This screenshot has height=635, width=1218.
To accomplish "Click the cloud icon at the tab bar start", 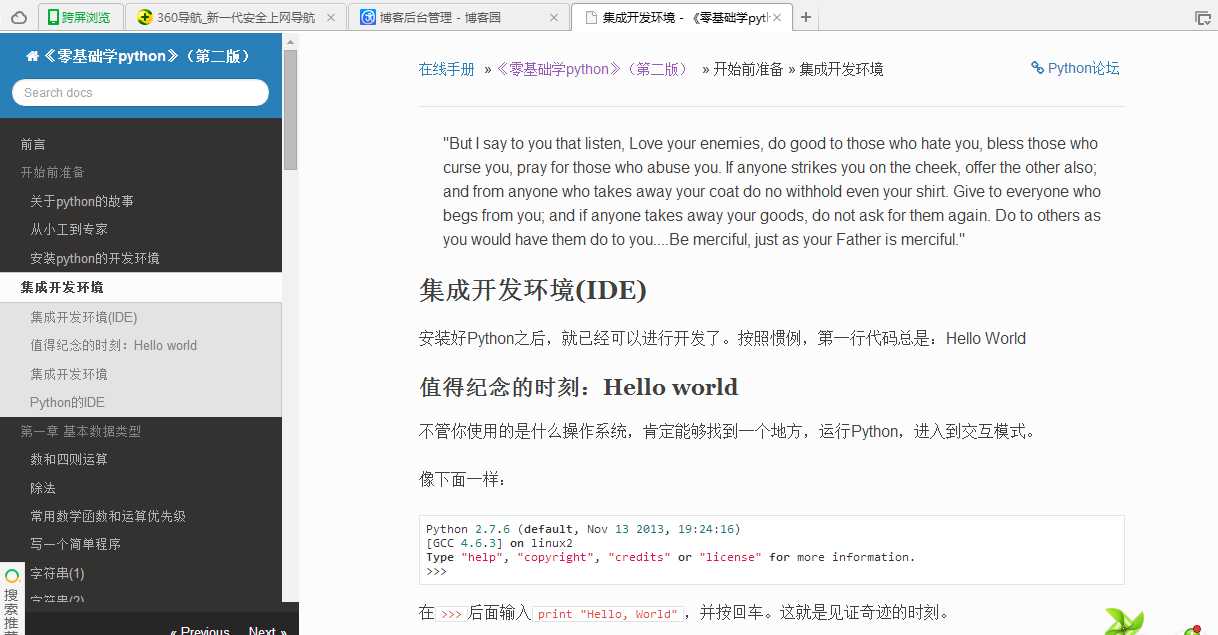I will [x=19, y=17].
